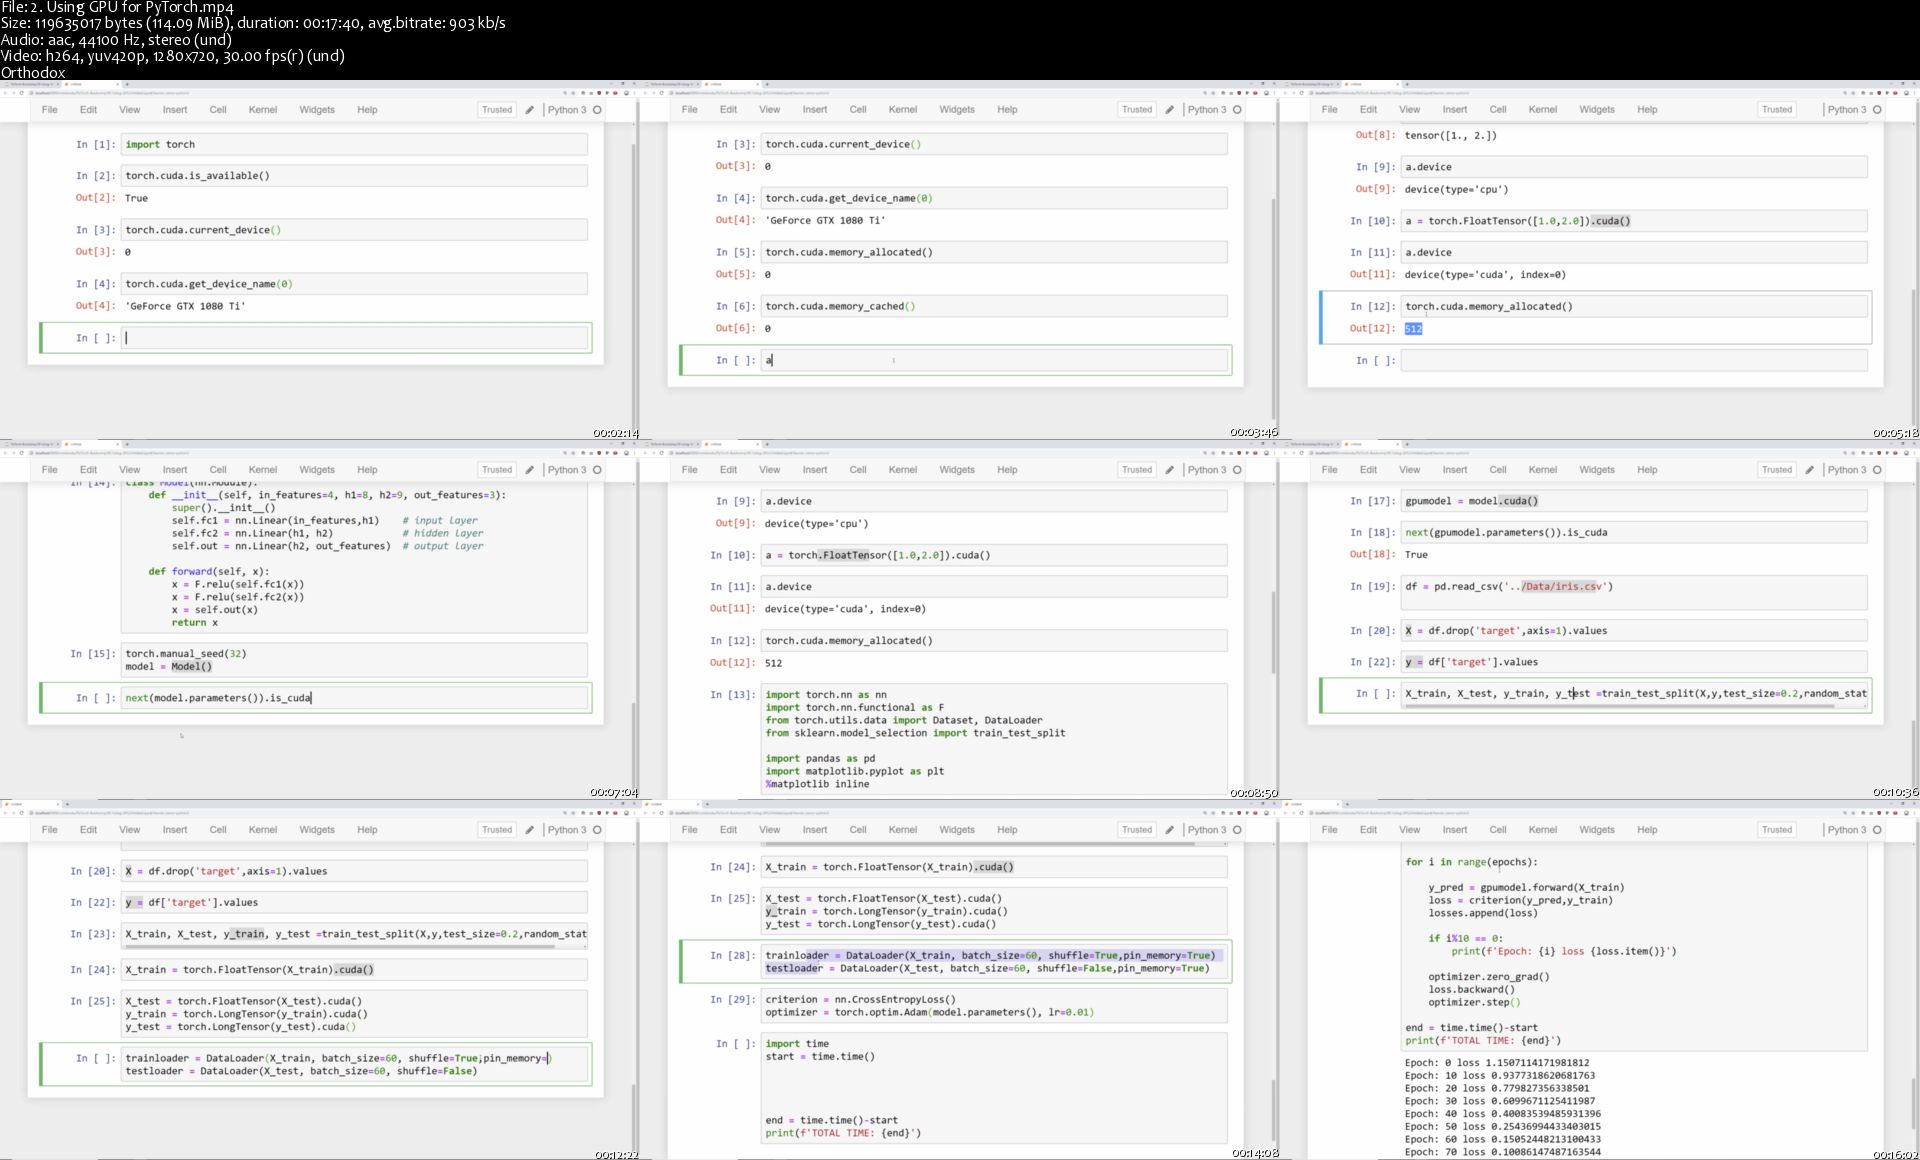The height and width of the screenshot is (1160, 1920).
Task: Open the Widgets menu in the 00:08:50 thumbnail
Action: (957, 470)
